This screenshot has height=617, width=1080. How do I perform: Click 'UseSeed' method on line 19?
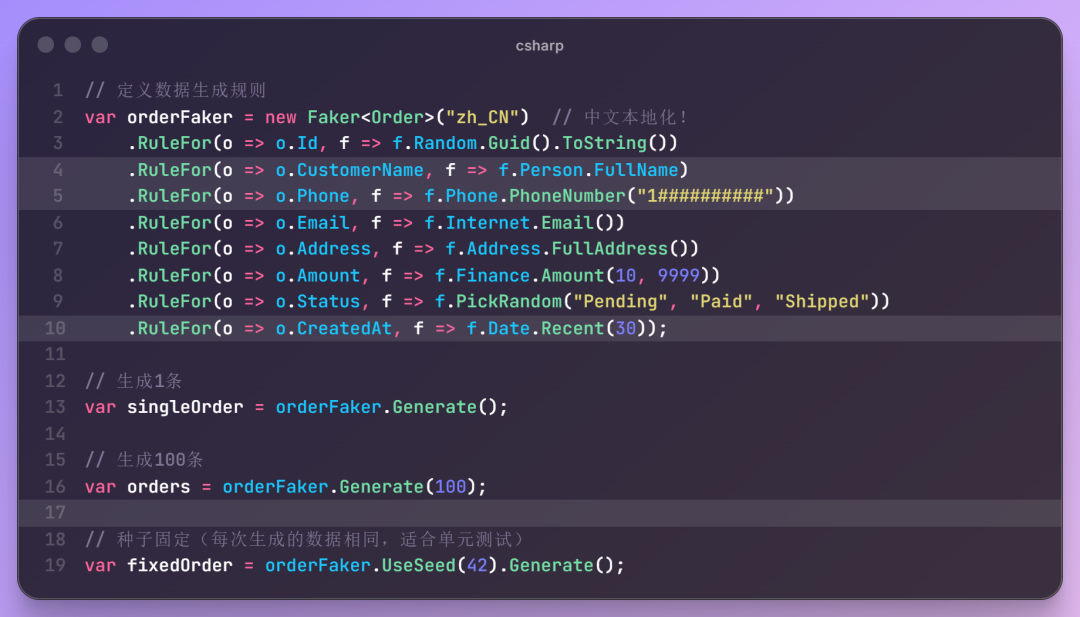419,565
